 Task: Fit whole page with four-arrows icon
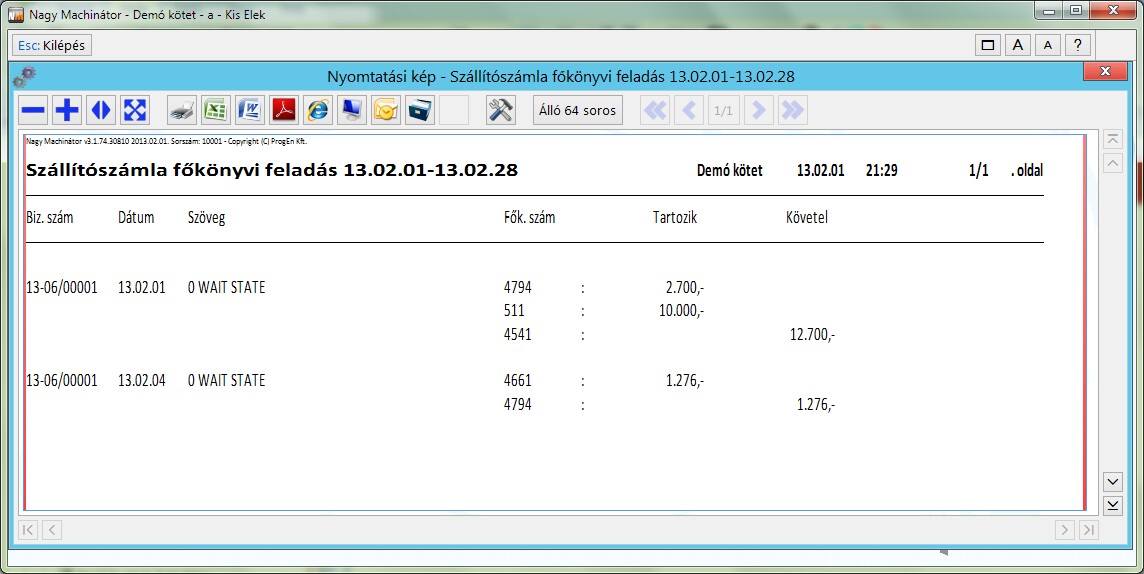136,110
